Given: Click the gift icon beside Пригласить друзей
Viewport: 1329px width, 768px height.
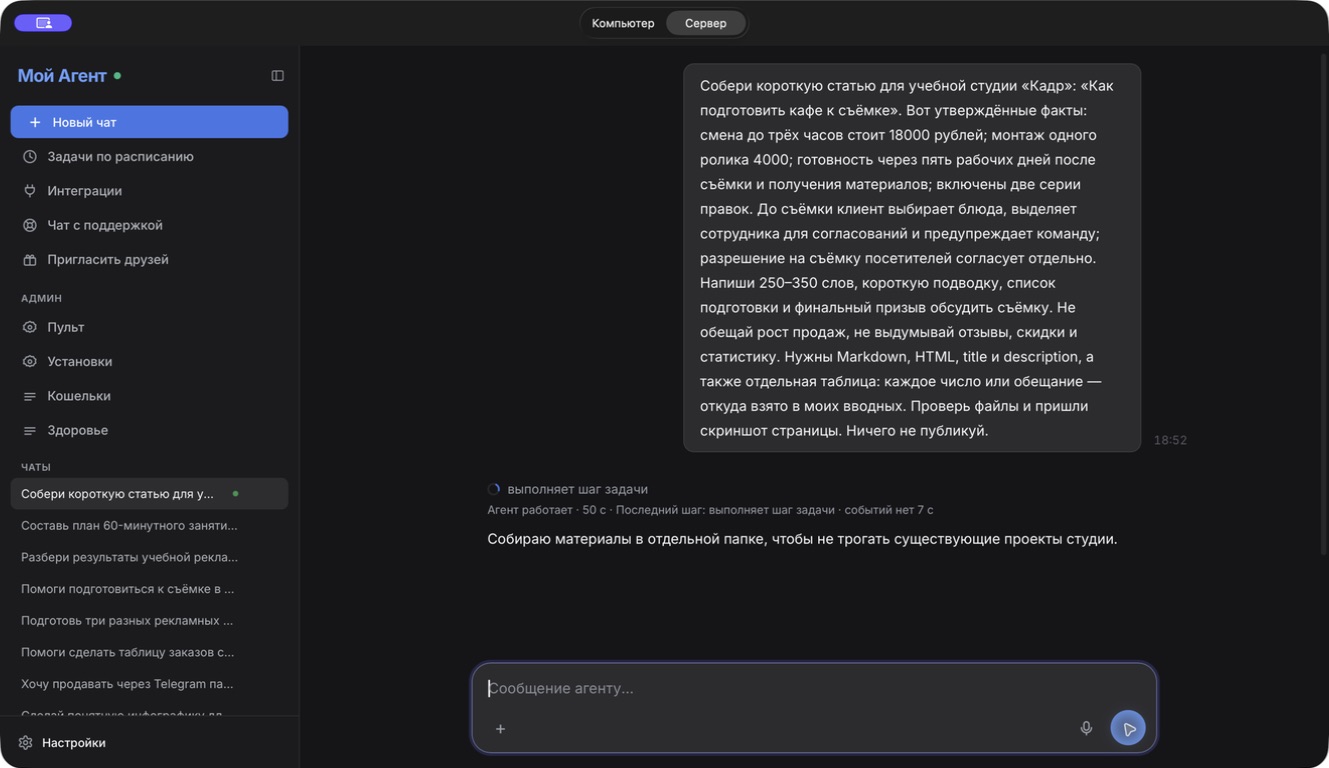Looking at the screenshot, I should [30, 260].
